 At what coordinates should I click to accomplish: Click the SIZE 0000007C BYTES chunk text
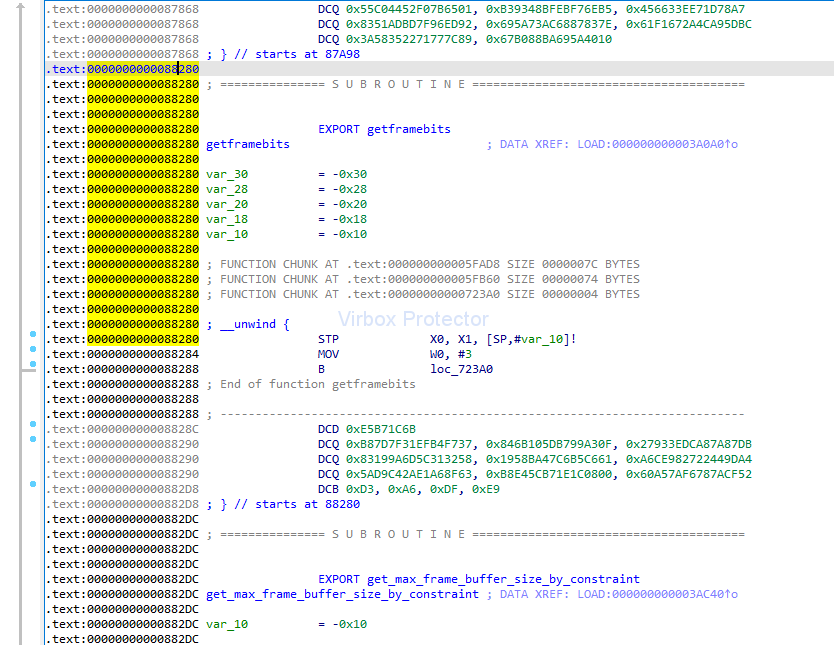point(573,264)
